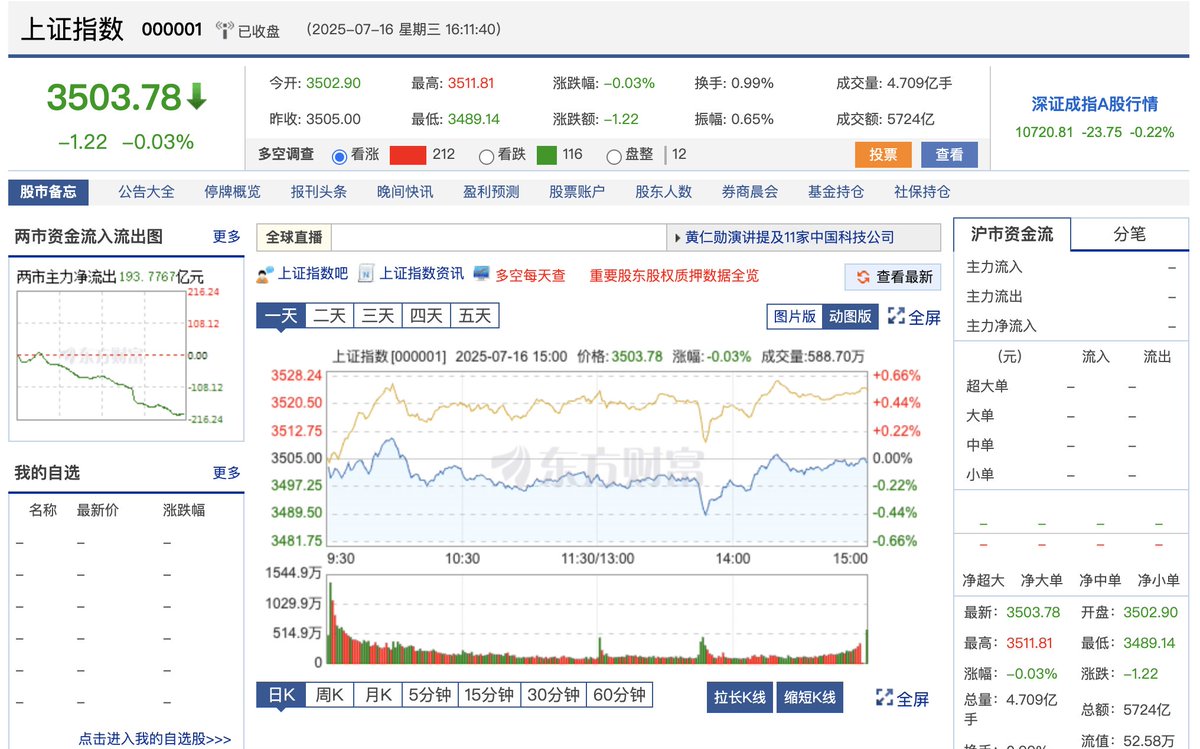Select the 二天 chart tab
The image size is (1200, 749).
(x=329, y=316)
